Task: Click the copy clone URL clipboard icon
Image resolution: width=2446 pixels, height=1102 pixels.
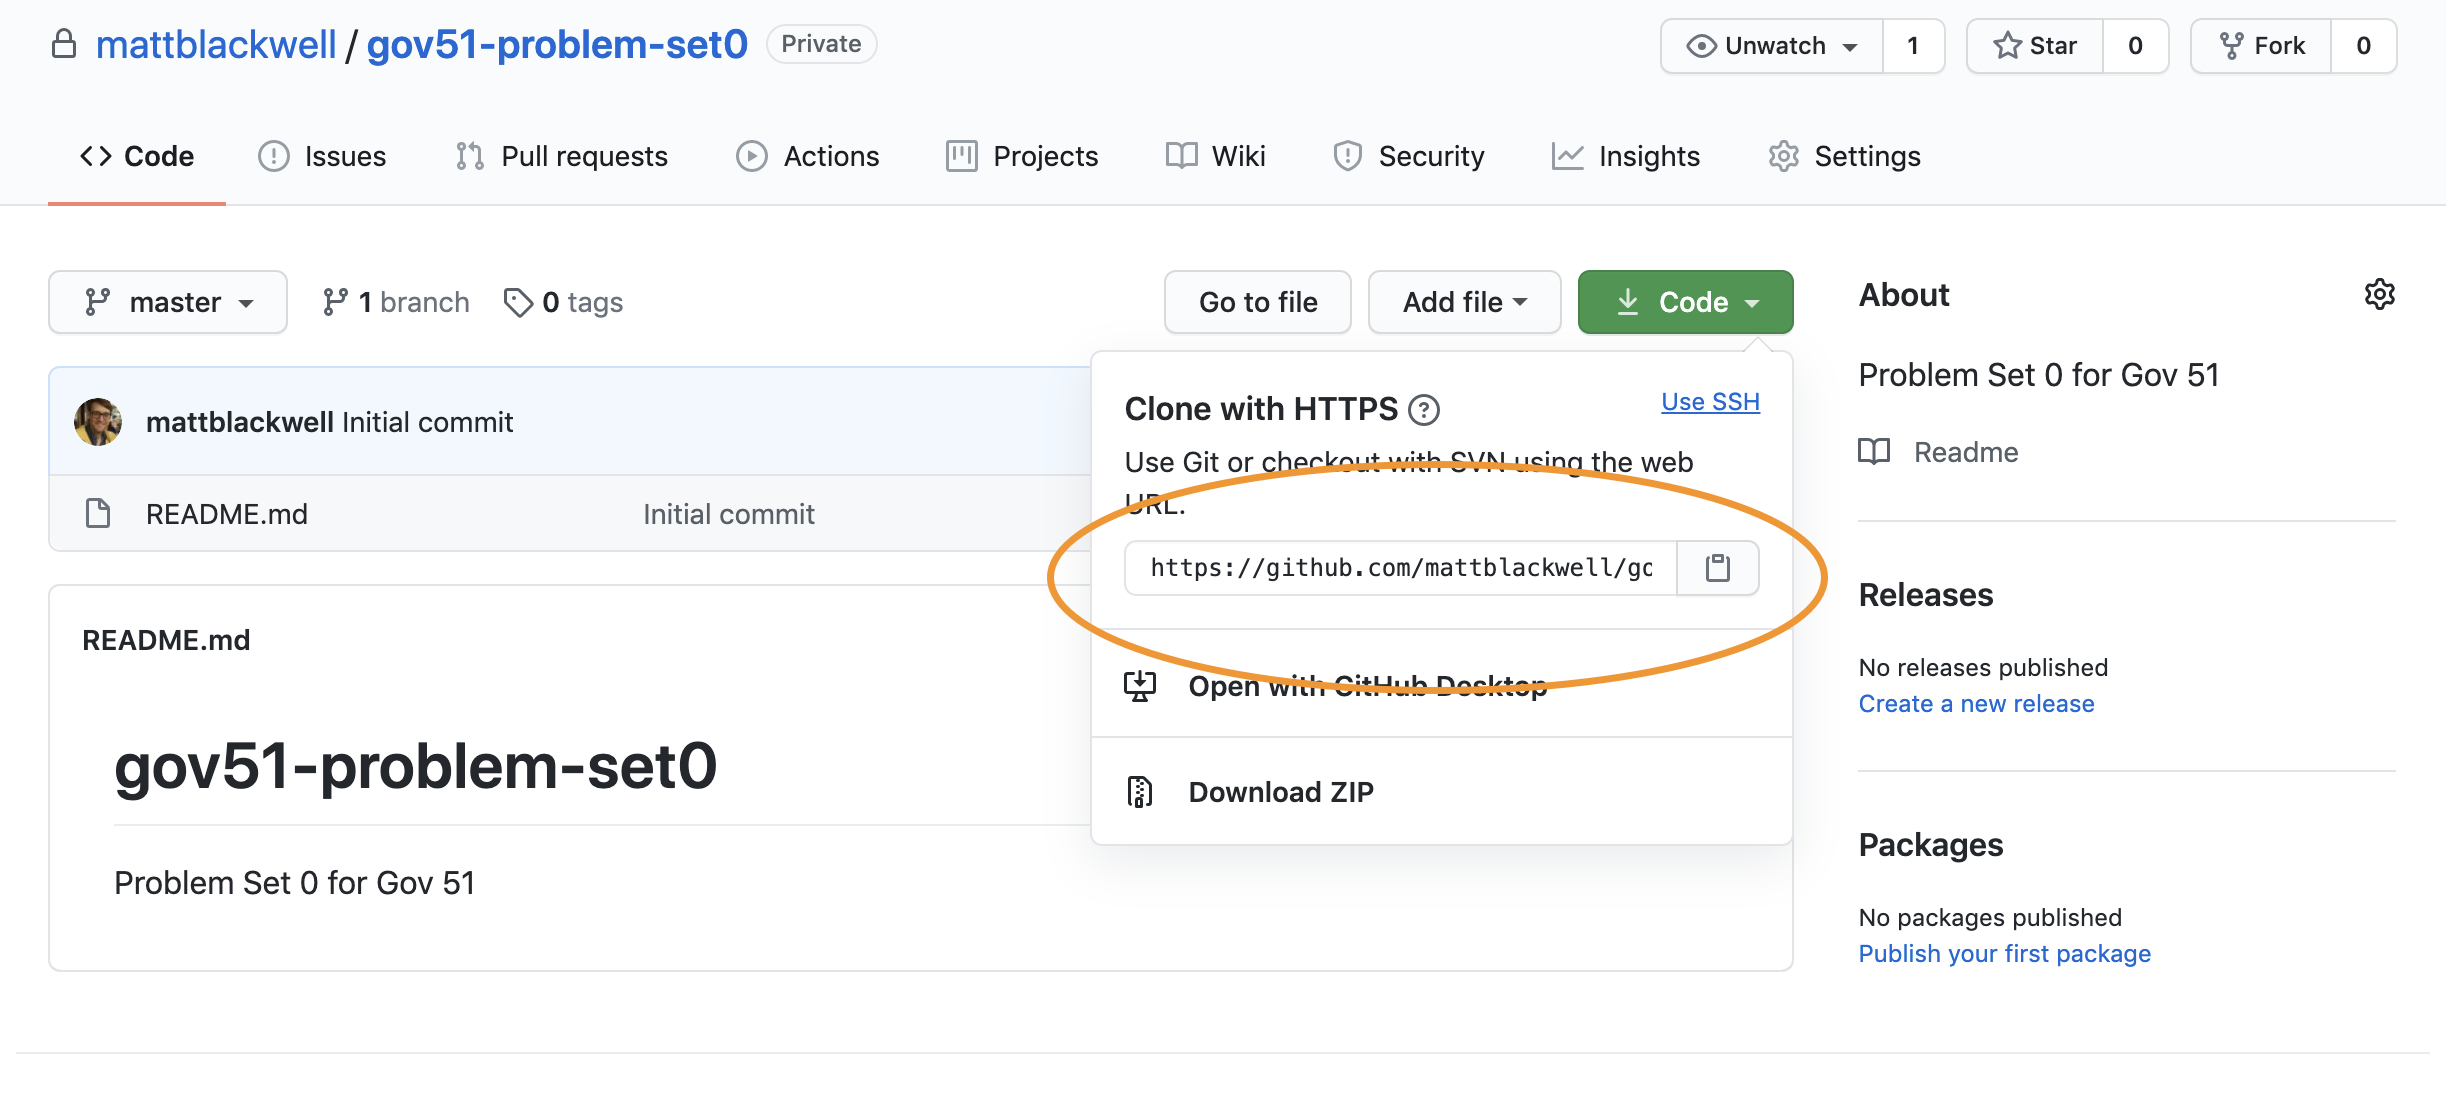Action: (x=1717, y=568)
